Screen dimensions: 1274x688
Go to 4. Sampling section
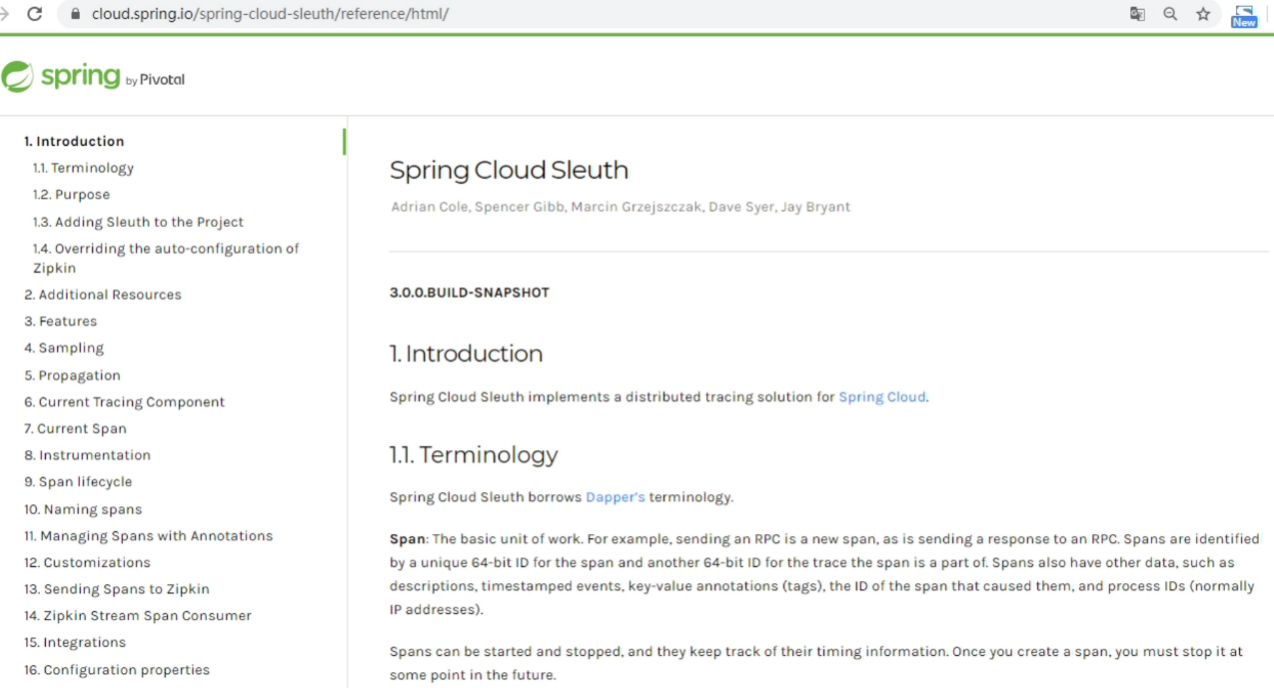[64, 348]
